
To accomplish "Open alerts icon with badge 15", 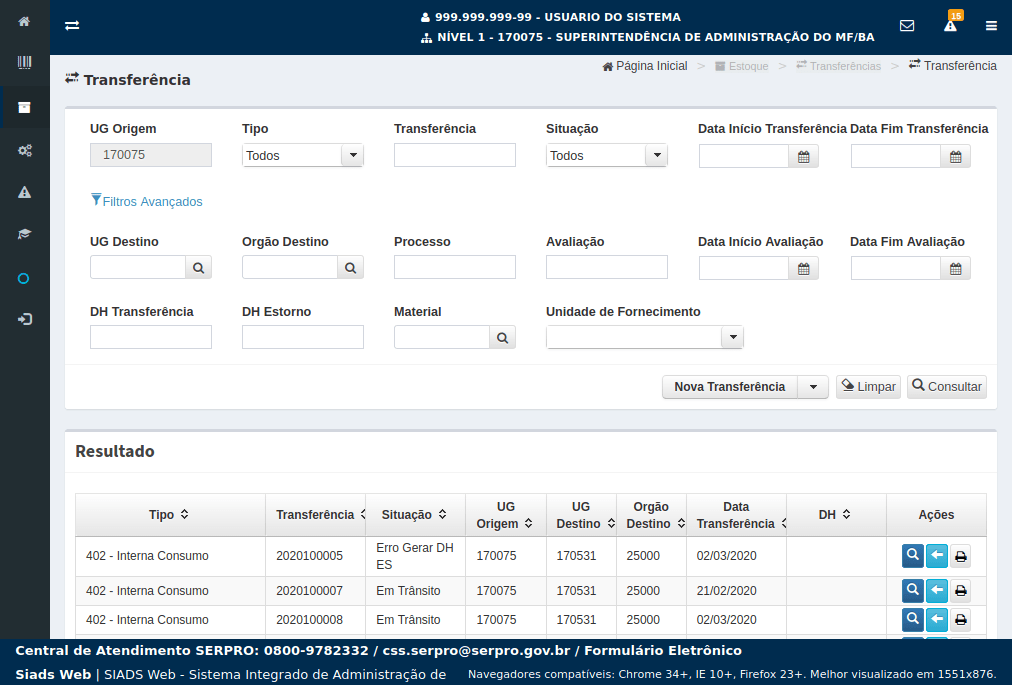I will coord(951,25).
